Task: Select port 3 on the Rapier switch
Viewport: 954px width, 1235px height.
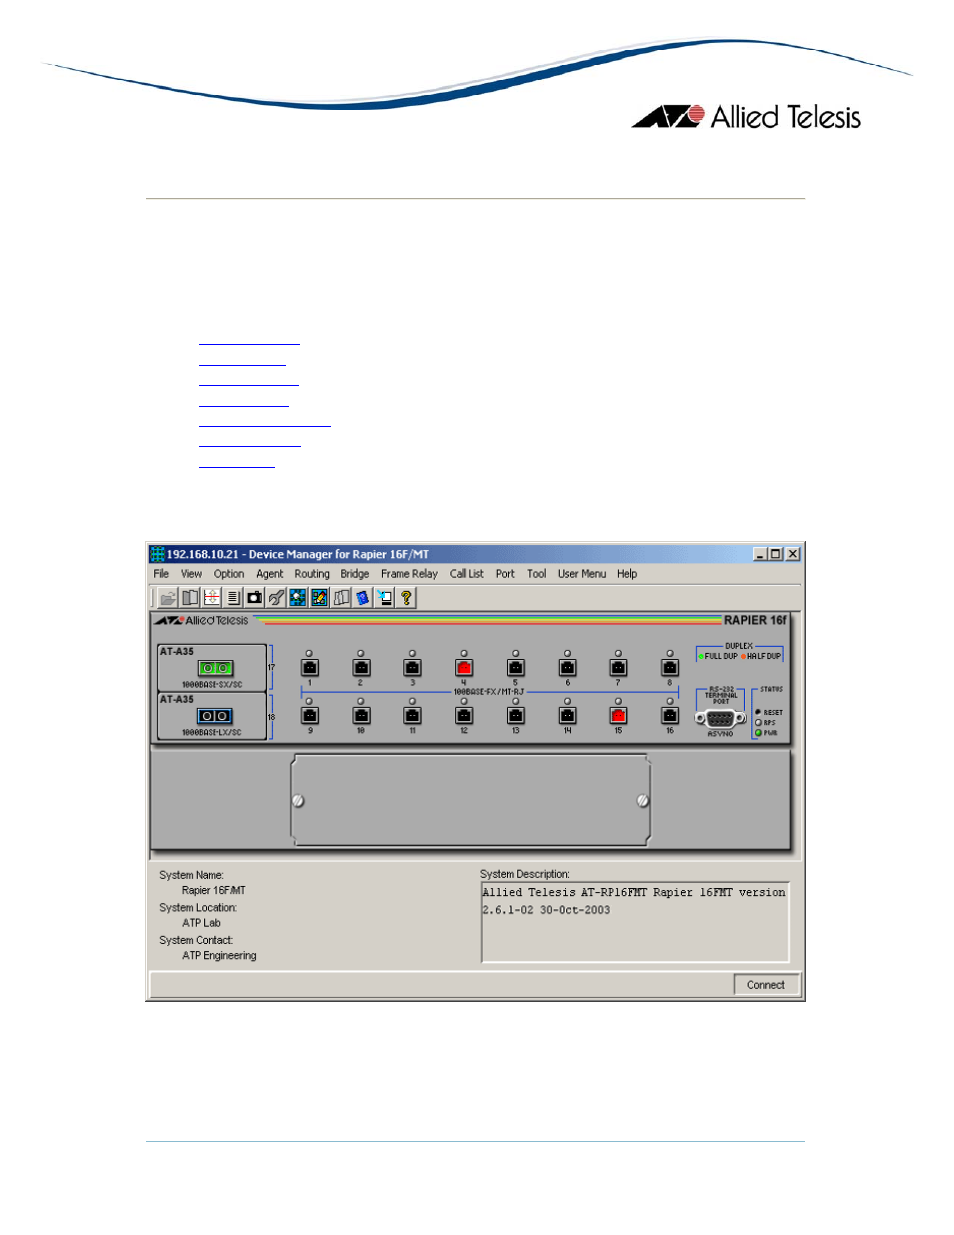Action: (x=412, y=667)
